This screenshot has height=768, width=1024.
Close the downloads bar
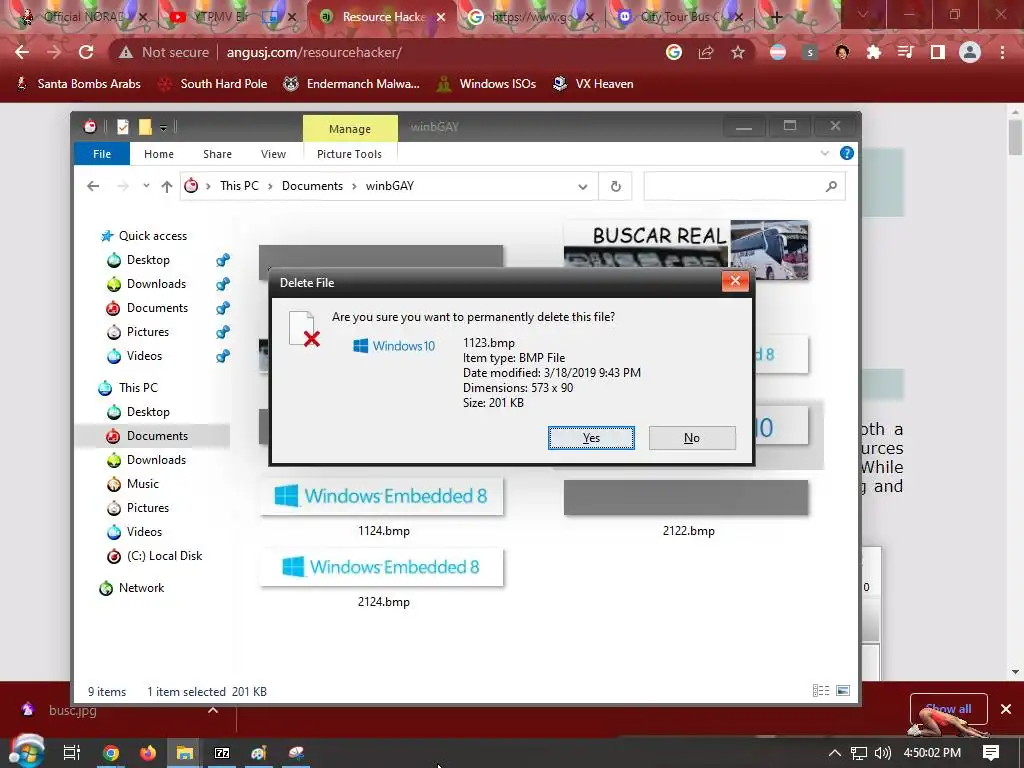tap(1006, 709)
